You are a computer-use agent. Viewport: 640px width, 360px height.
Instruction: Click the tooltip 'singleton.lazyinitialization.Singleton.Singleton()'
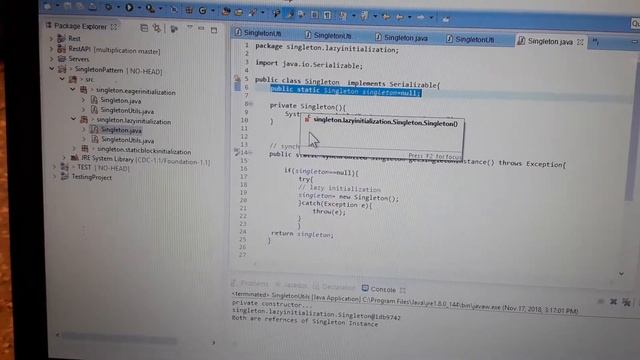(x=385, y=122)
